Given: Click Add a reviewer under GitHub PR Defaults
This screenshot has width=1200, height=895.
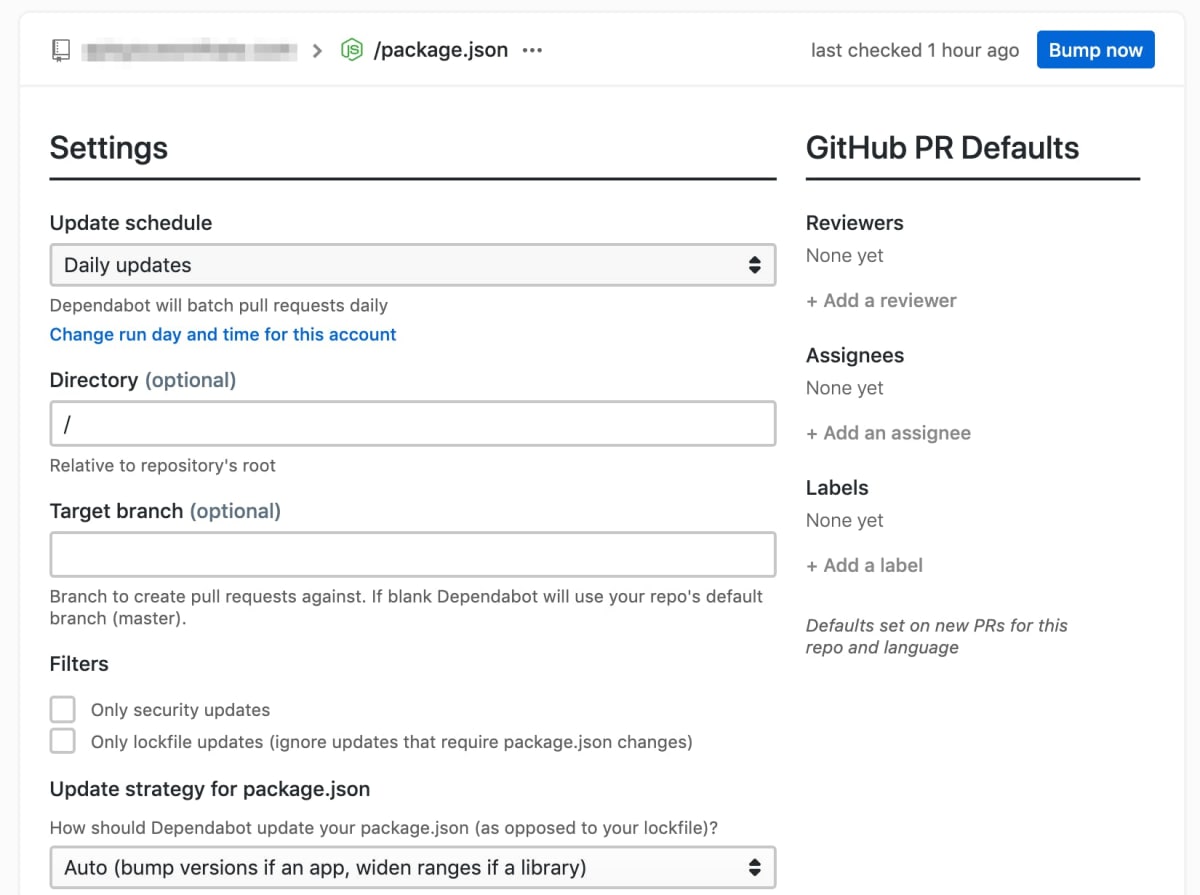Looking at the screenshot, I should click(881, 300).
